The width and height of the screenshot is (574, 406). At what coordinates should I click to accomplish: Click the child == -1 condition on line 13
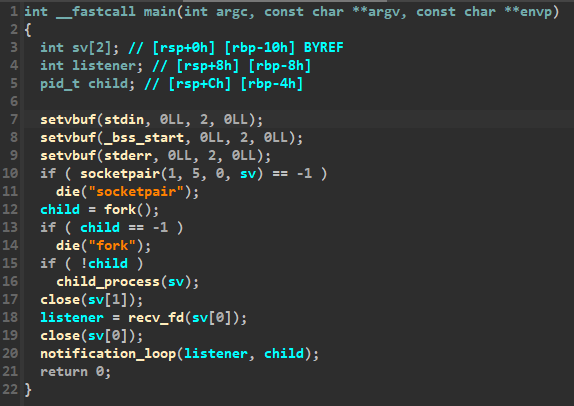coord(124,227)
